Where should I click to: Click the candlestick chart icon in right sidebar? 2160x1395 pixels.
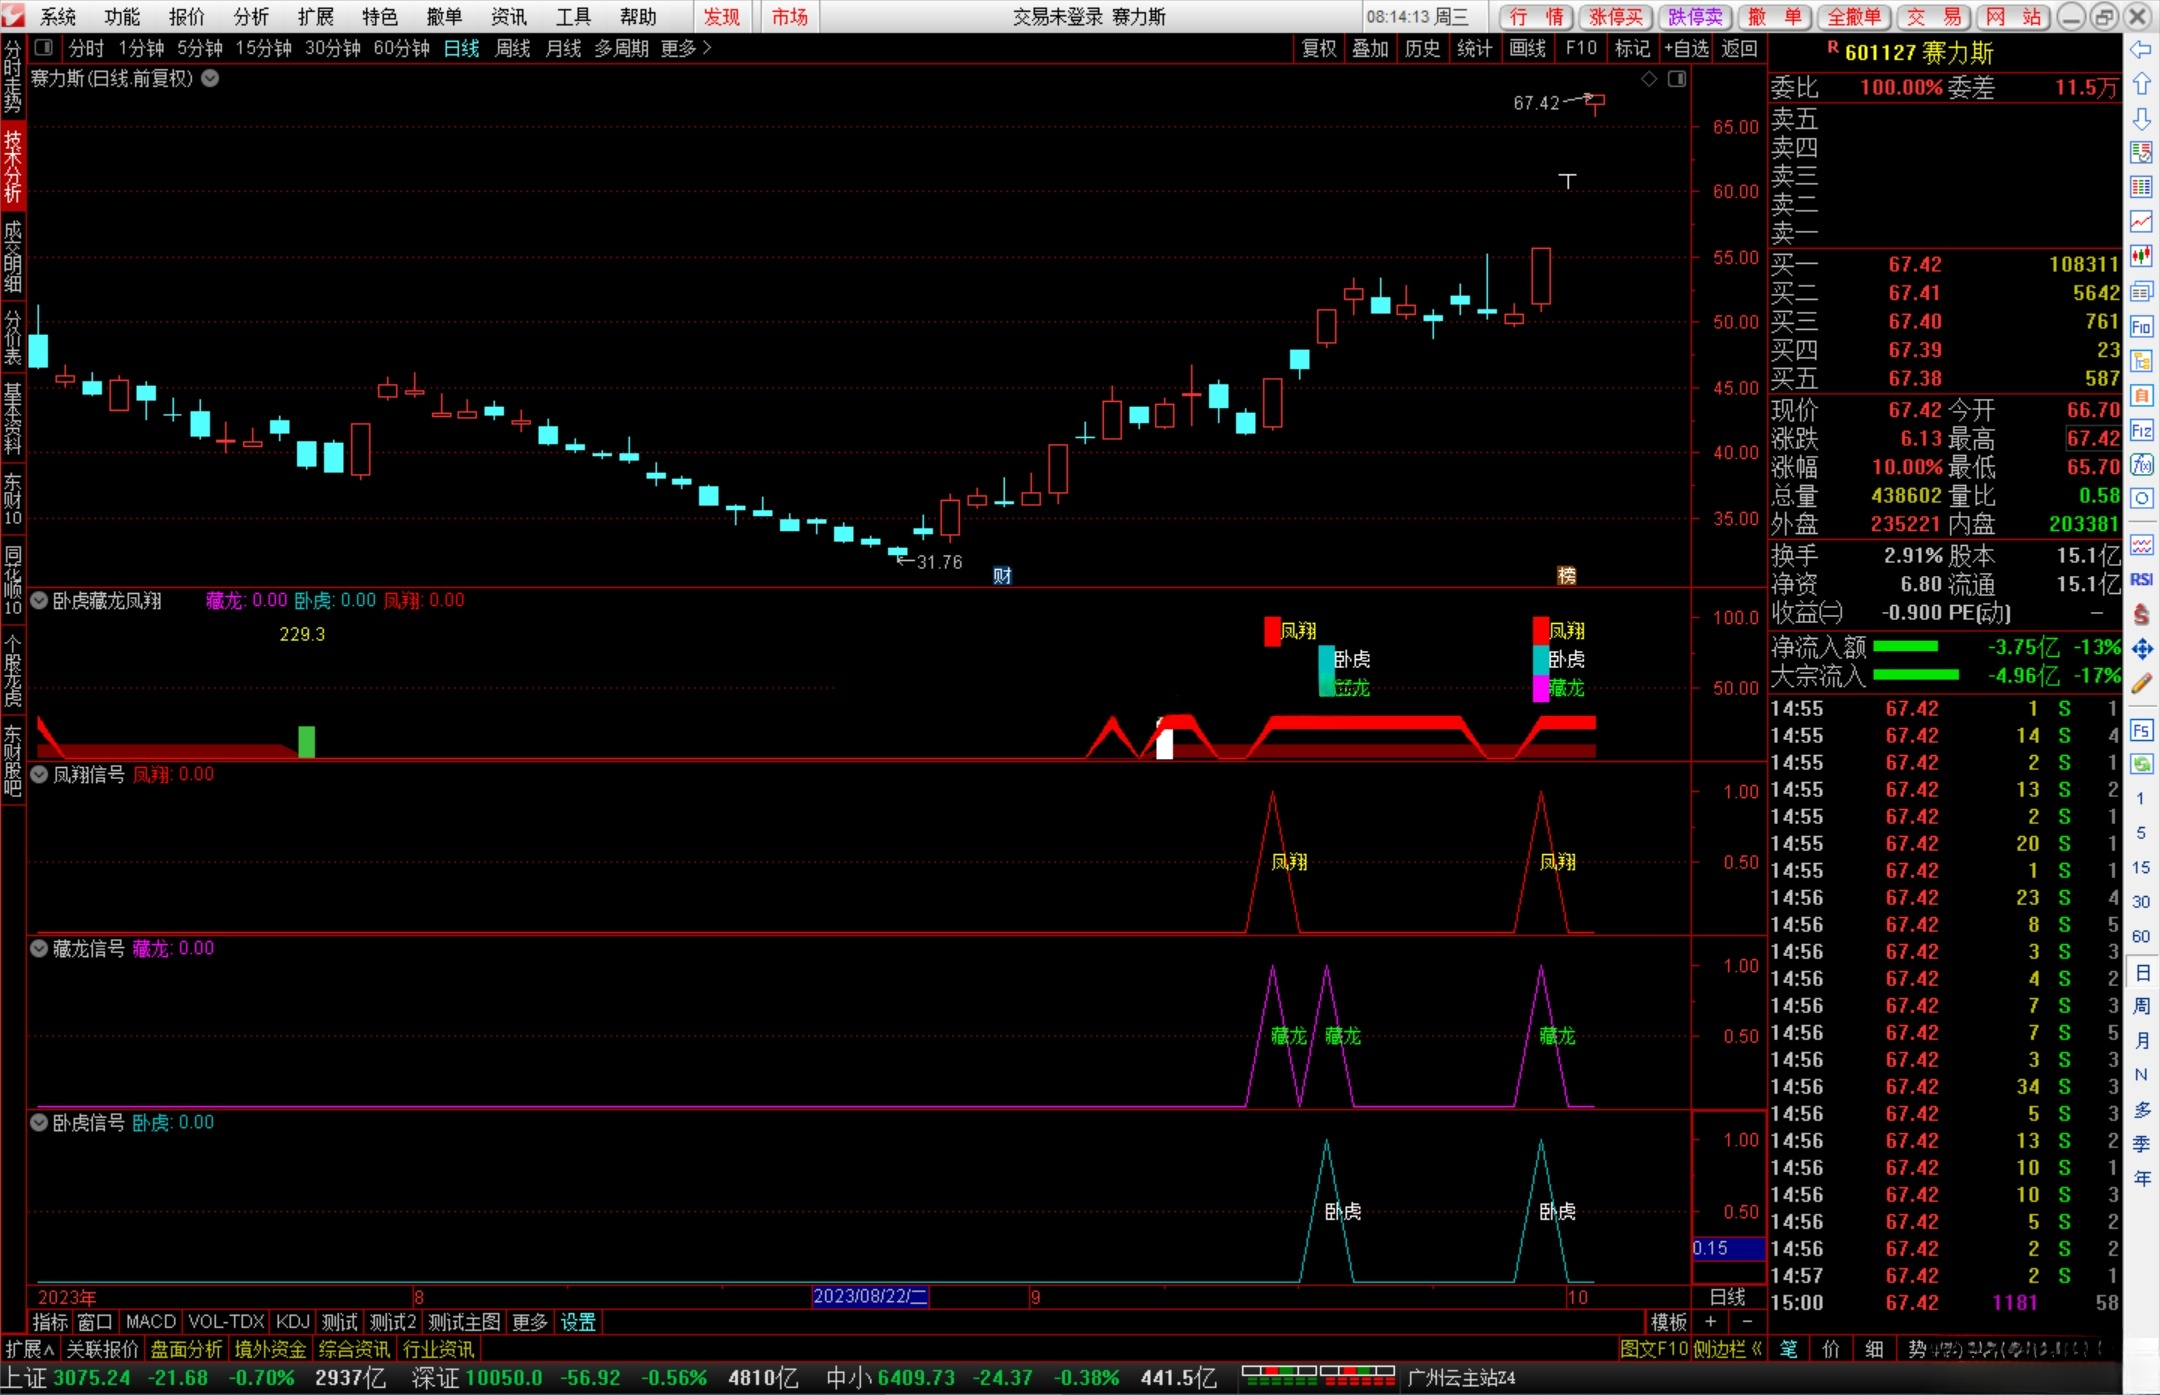[x=2141, y=256]
